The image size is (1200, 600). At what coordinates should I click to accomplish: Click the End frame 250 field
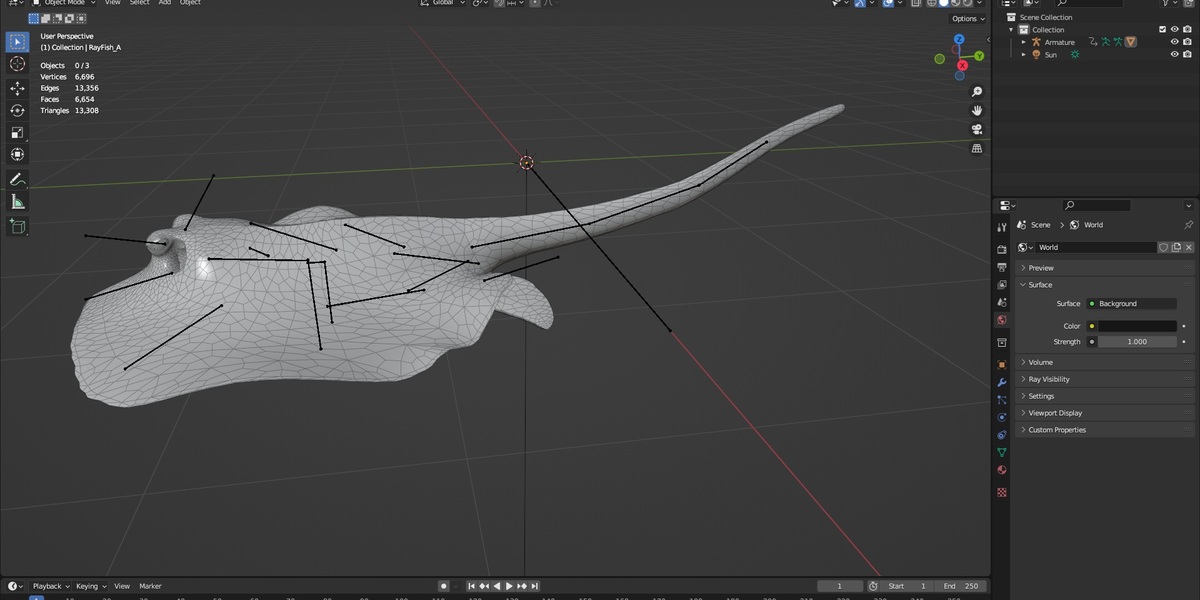pos(962,586)
